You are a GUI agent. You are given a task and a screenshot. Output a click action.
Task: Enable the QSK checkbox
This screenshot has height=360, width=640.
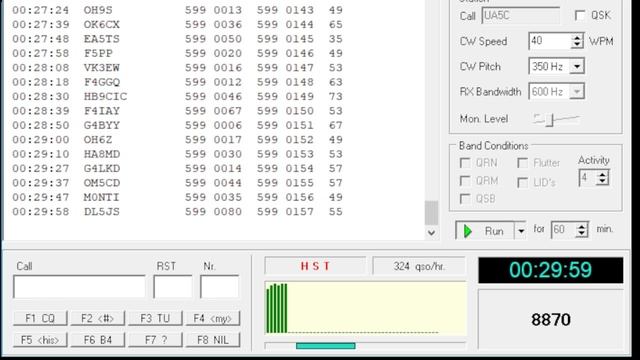click(580, 16)
